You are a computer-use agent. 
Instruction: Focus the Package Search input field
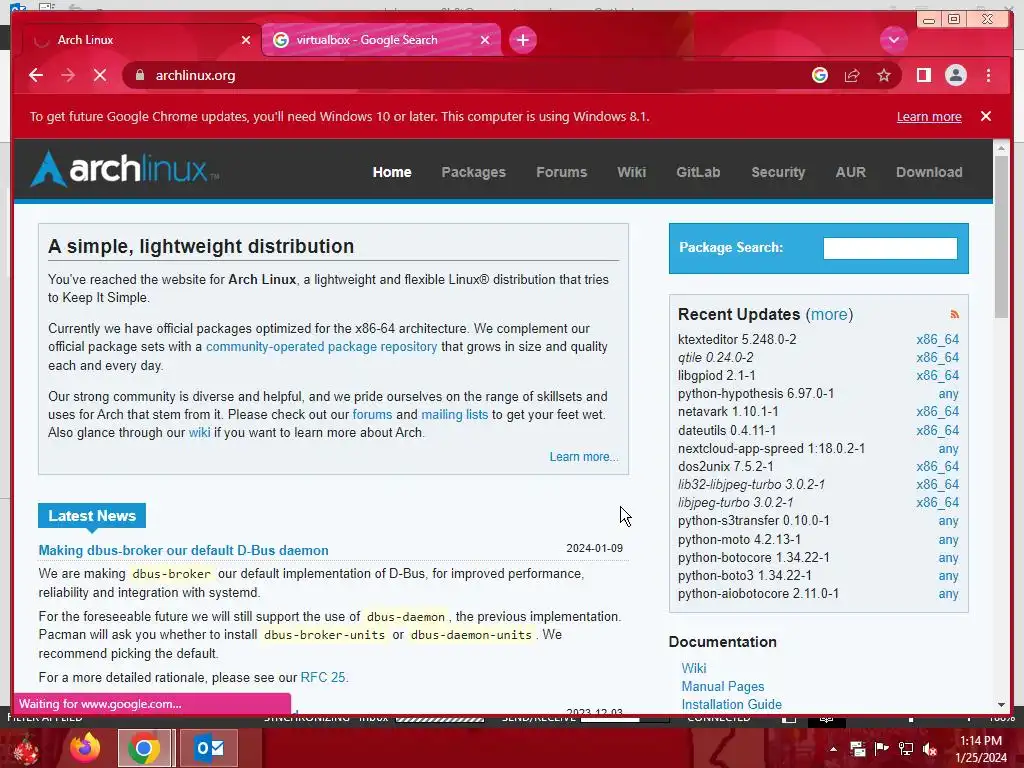[890, 248]
